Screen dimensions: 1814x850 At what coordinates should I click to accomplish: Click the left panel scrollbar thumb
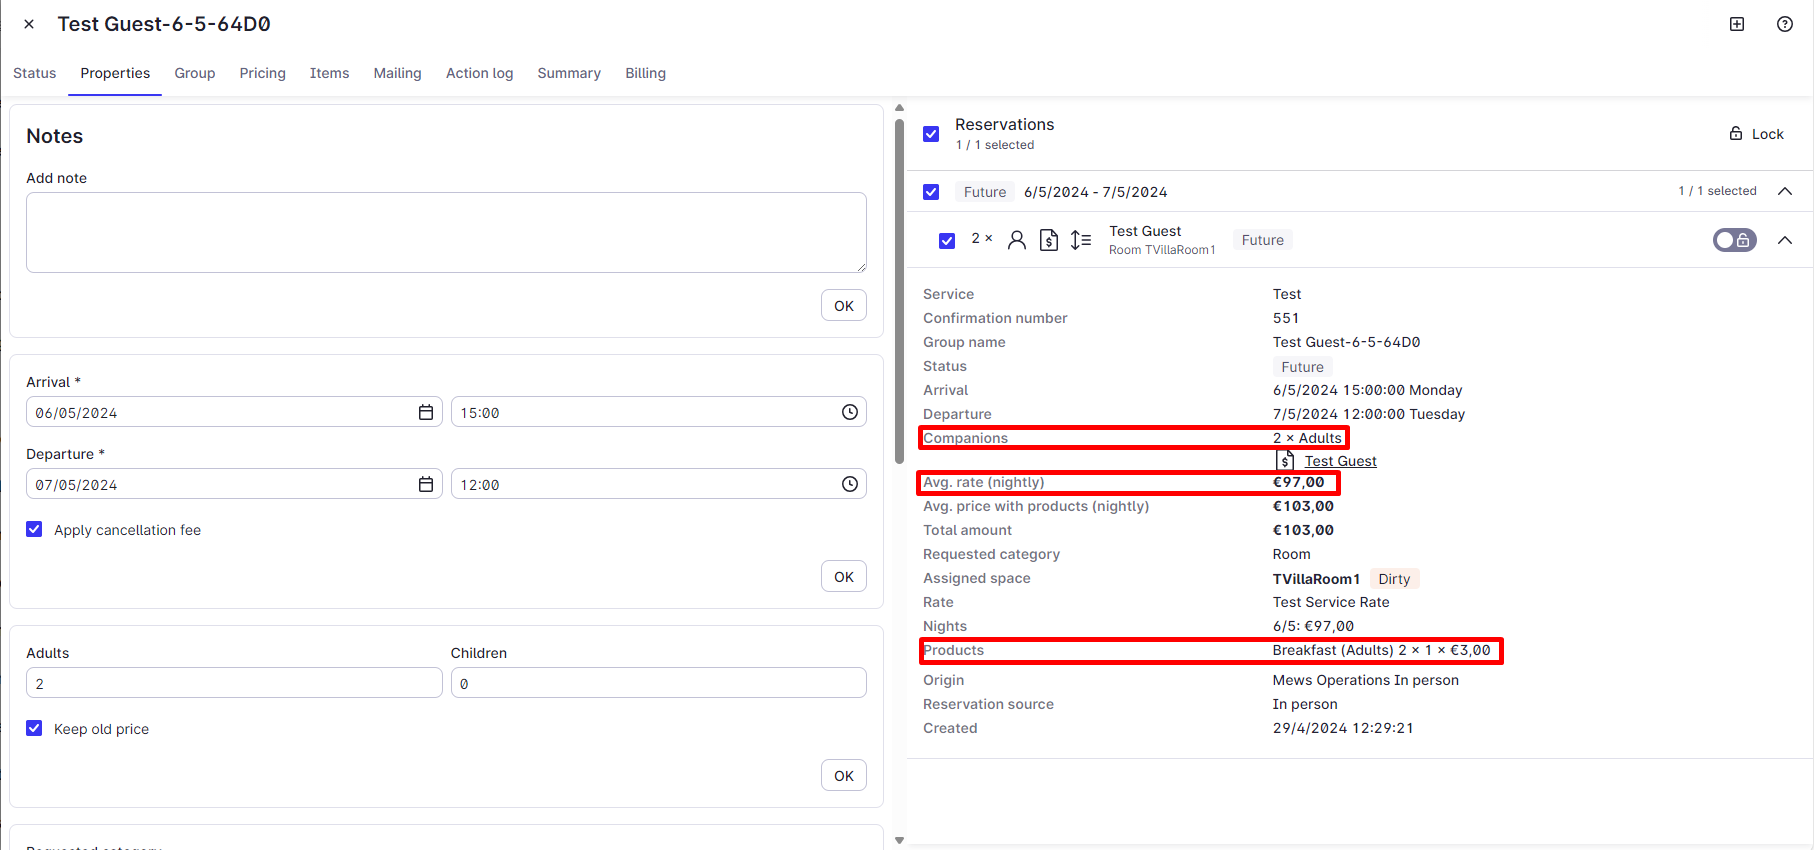coord(899,290)
